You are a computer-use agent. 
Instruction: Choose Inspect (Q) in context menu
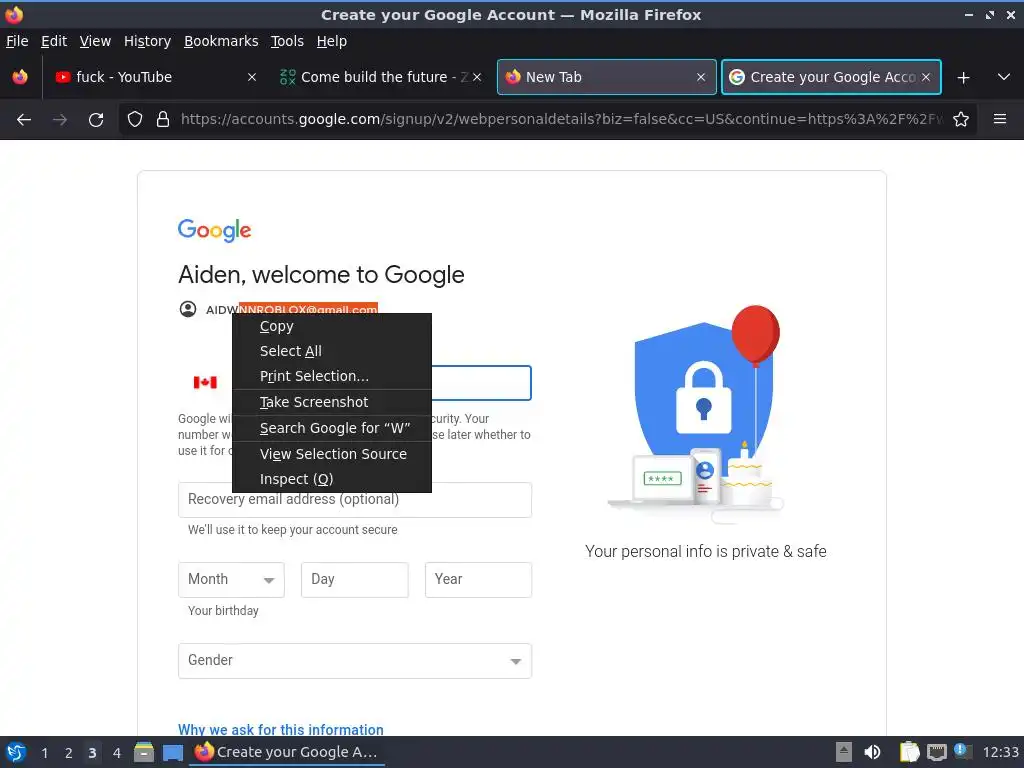coord(332,479)
